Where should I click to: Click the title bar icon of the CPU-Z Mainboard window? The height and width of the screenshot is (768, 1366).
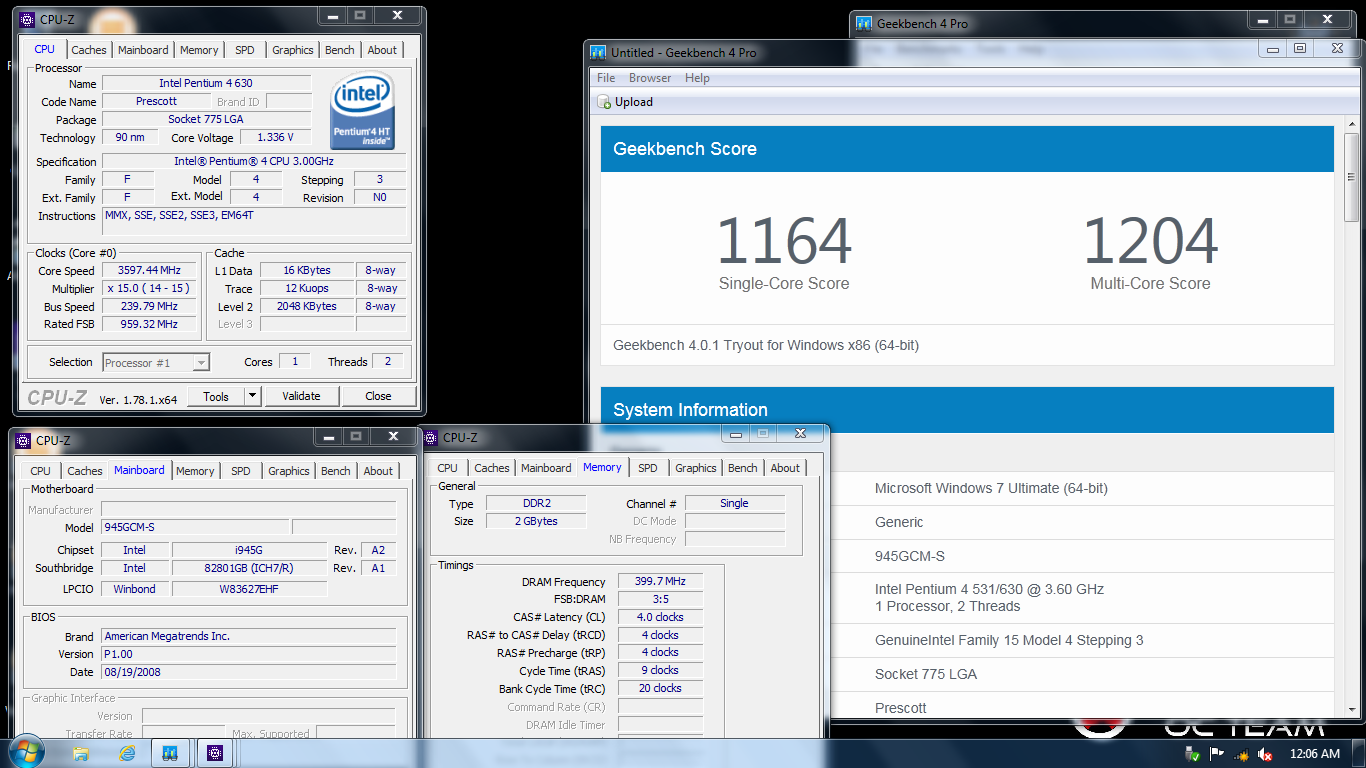click(22, 440)
